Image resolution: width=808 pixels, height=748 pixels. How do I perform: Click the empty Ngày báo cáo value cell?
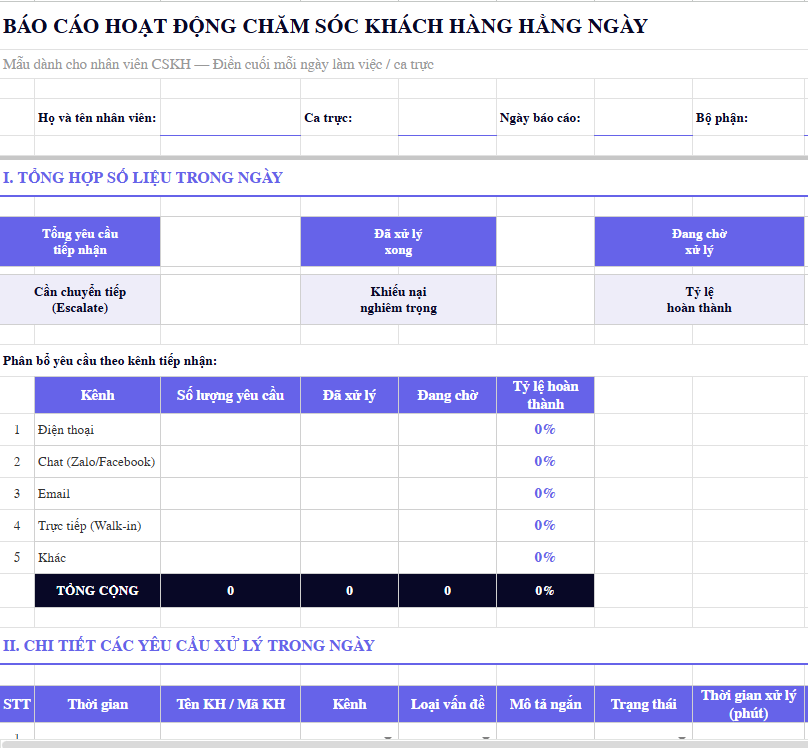click(643, 118)
